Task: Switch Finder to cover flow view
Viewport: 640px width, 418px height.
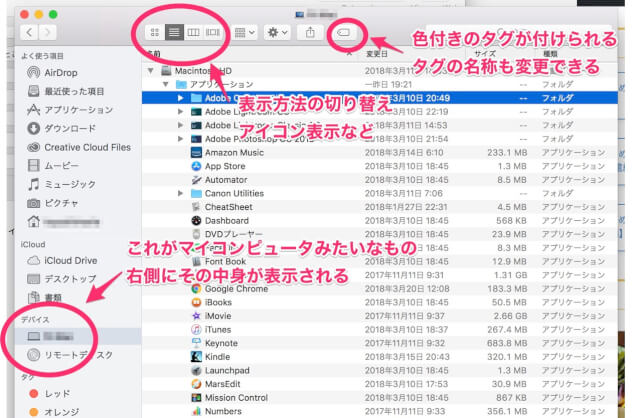Action: (213, 32)
